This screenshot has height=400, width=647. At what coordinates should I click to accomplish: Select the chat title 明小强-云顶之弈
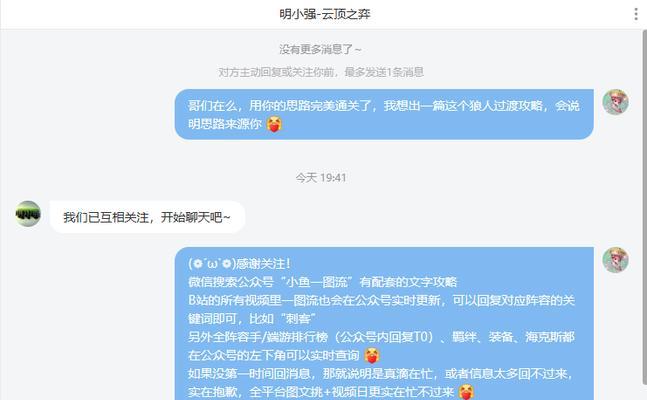[325, 14]
